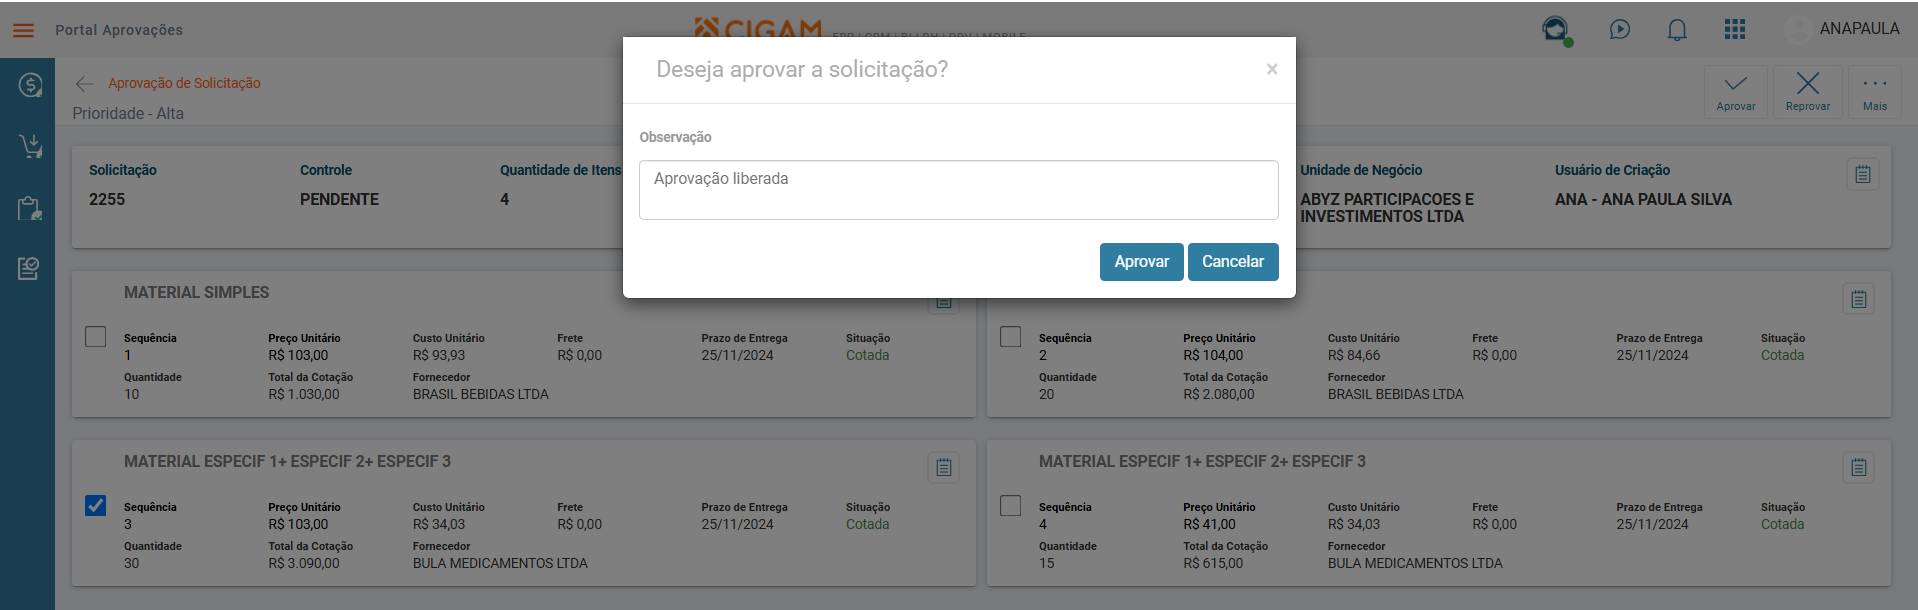Select the clipboard sidebar icon
The image size is (1918, 610).
30,208
